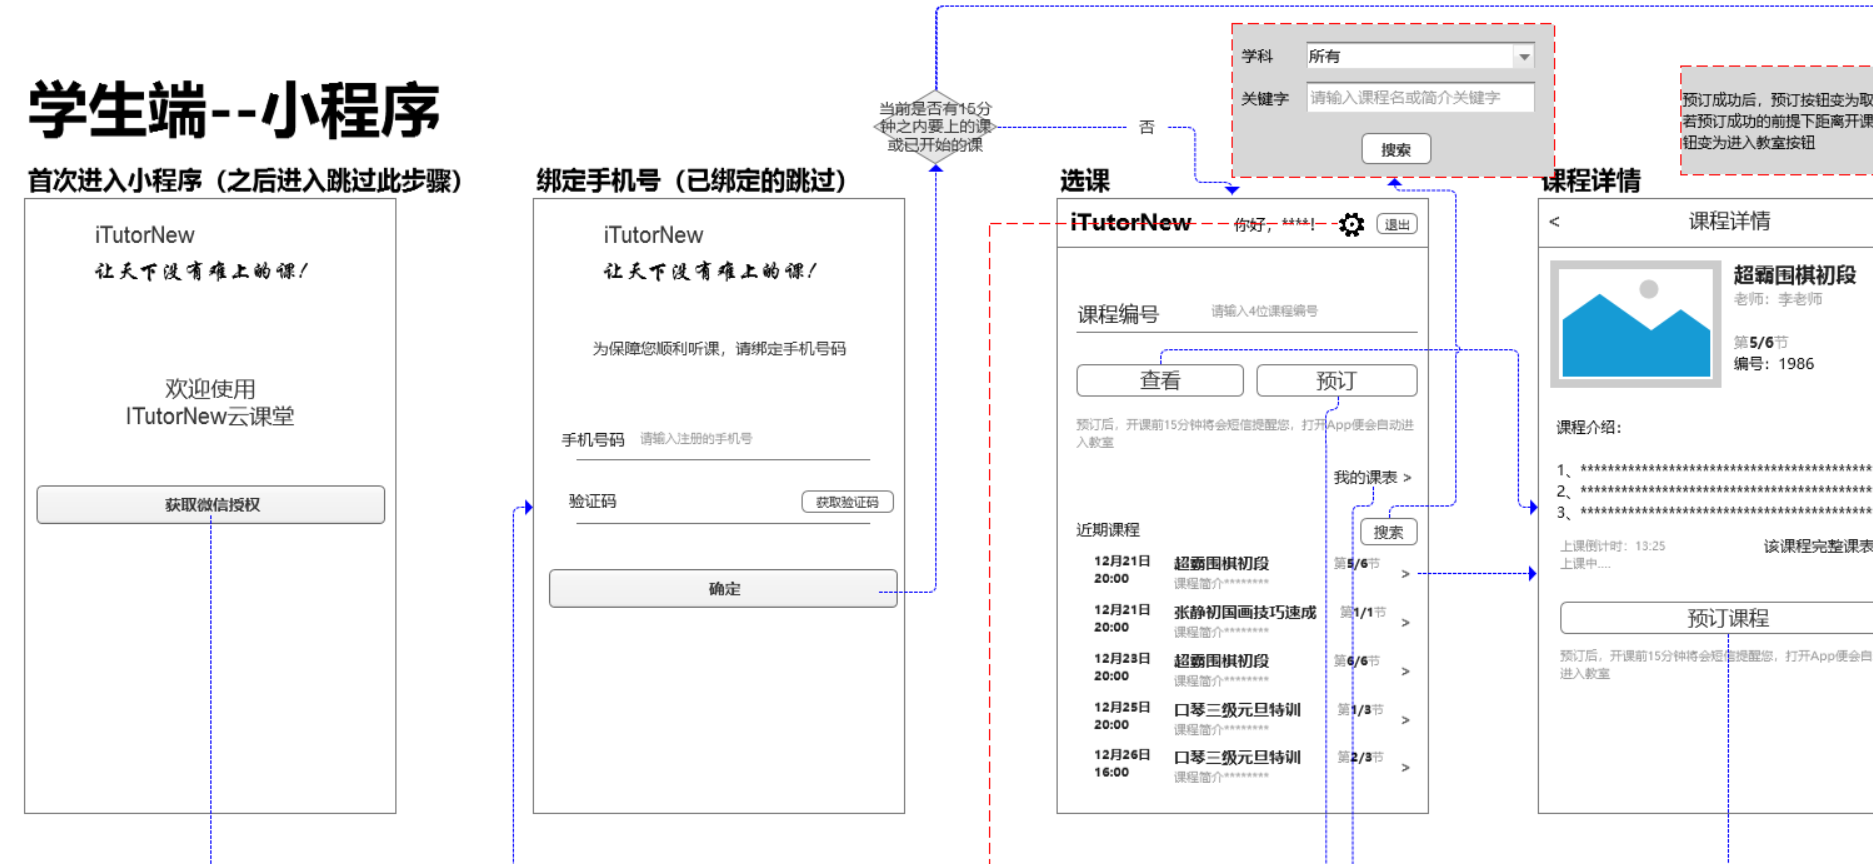Click the 获取微信授权 button

click(211, 504)
